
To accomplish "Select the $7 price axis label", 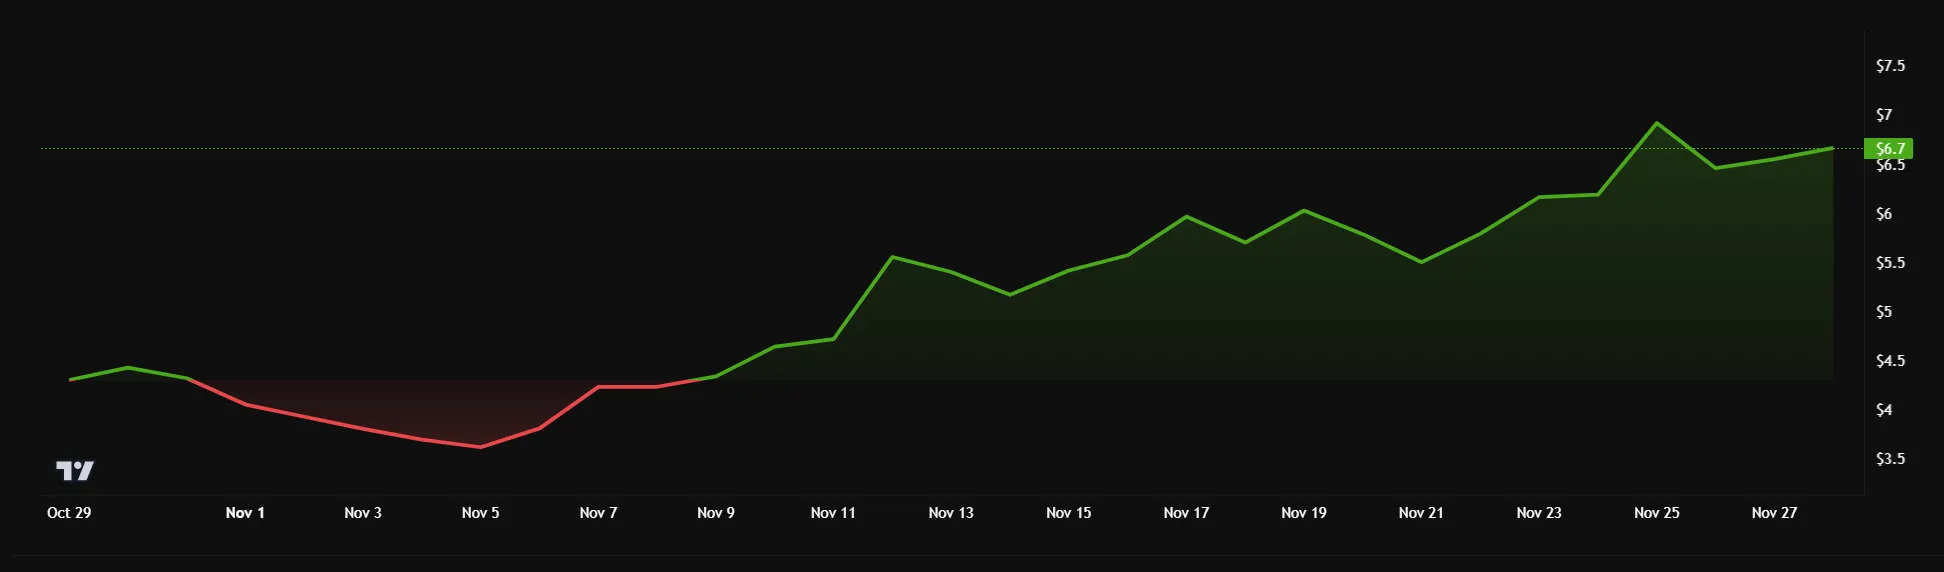I will click(1884, 115).
